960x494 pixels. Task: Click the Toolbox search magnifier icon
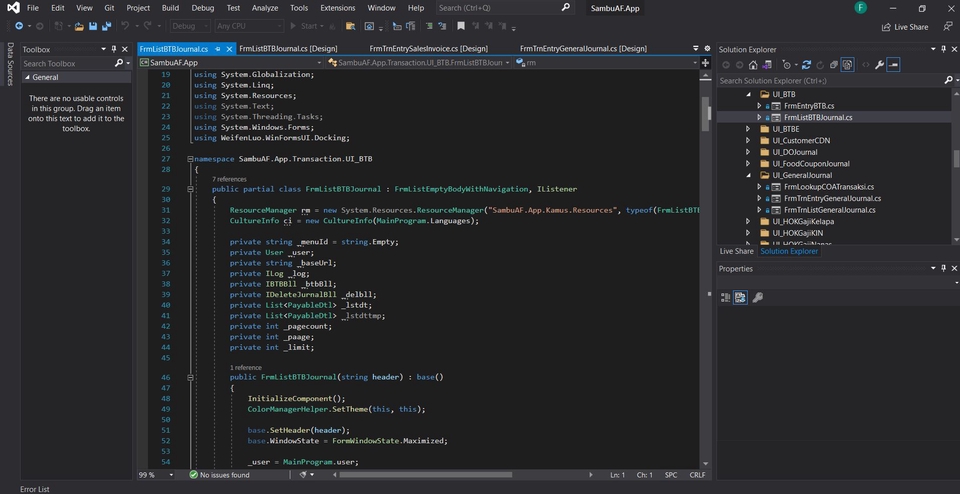[119, 63]
